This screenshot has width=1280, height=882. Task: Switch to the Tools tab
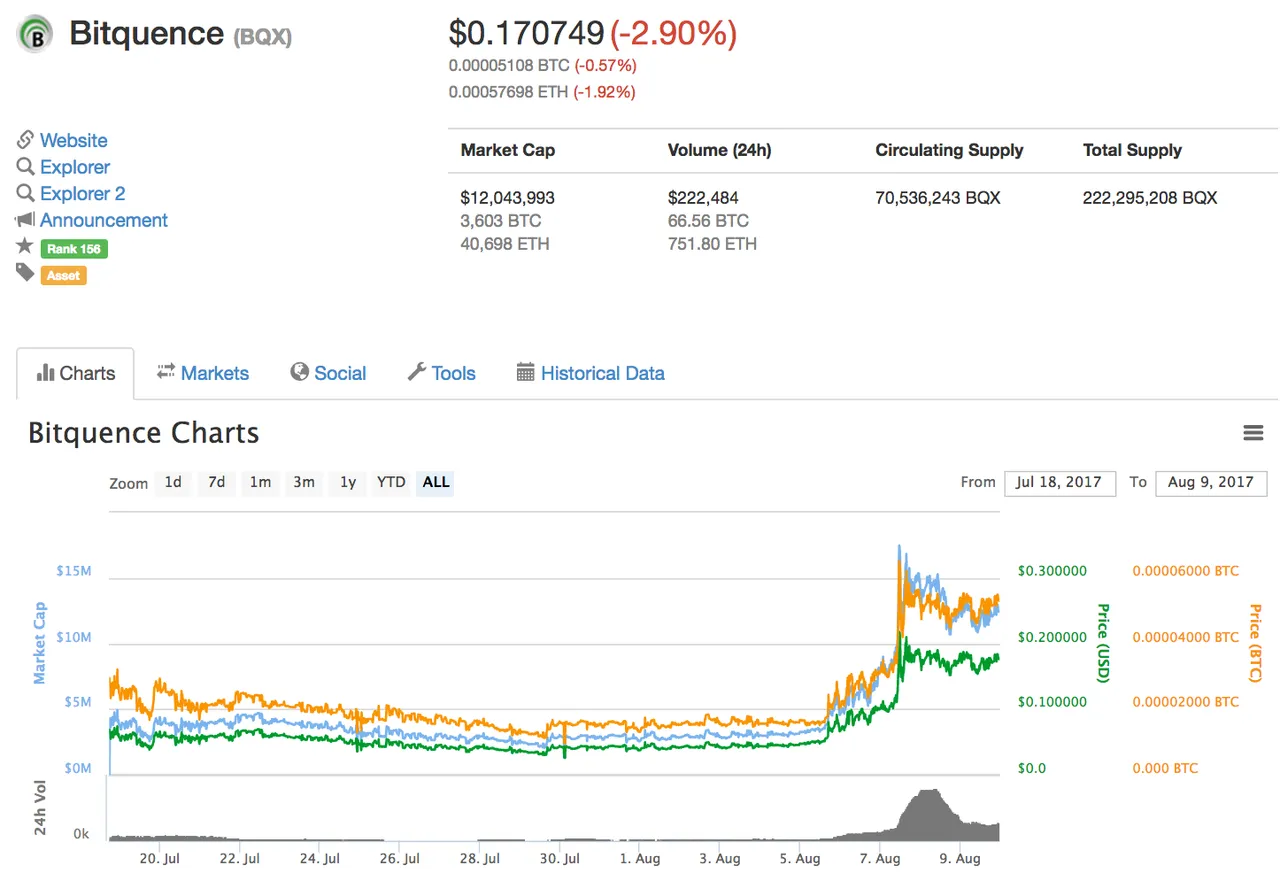tap(441, 373)
